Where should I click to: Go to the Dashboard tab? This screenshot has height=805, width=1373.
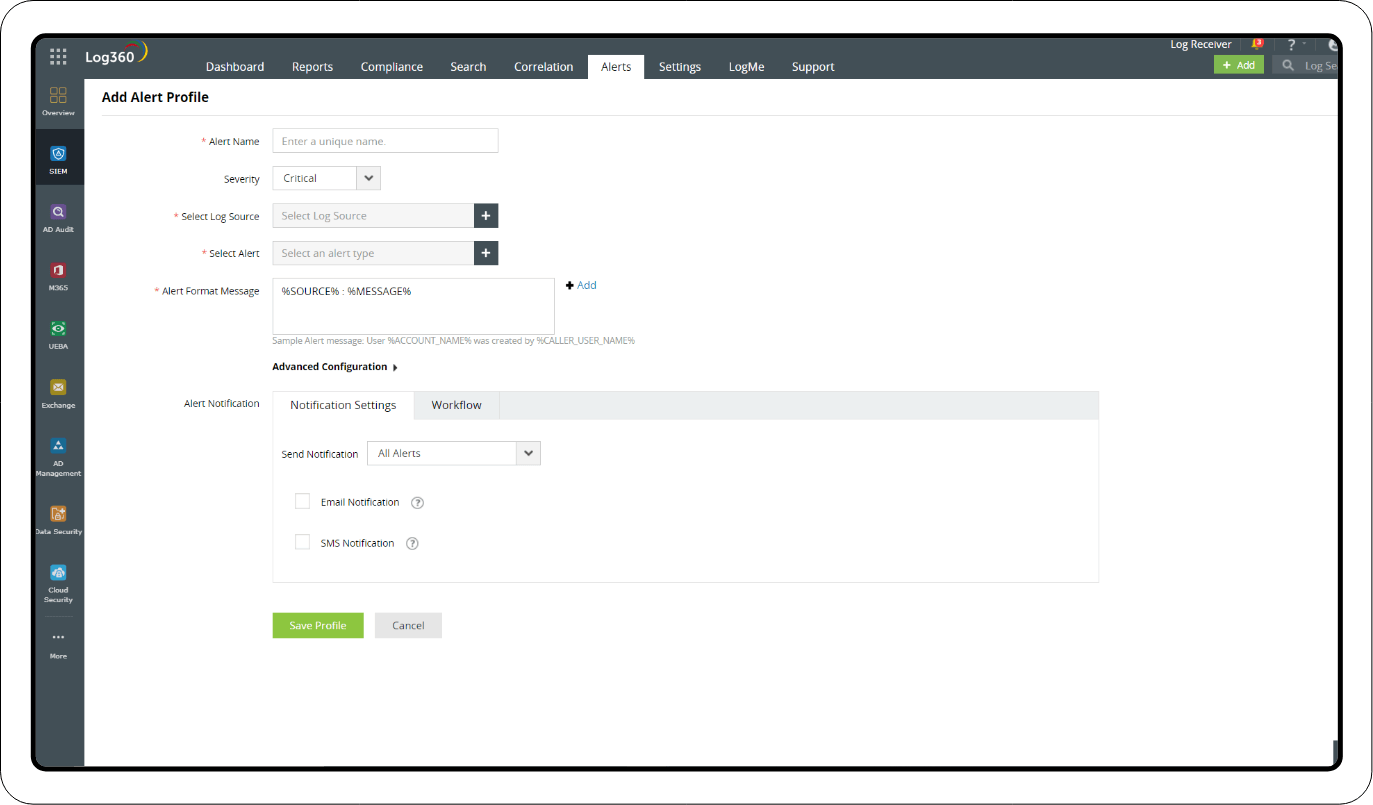(235, 67)
